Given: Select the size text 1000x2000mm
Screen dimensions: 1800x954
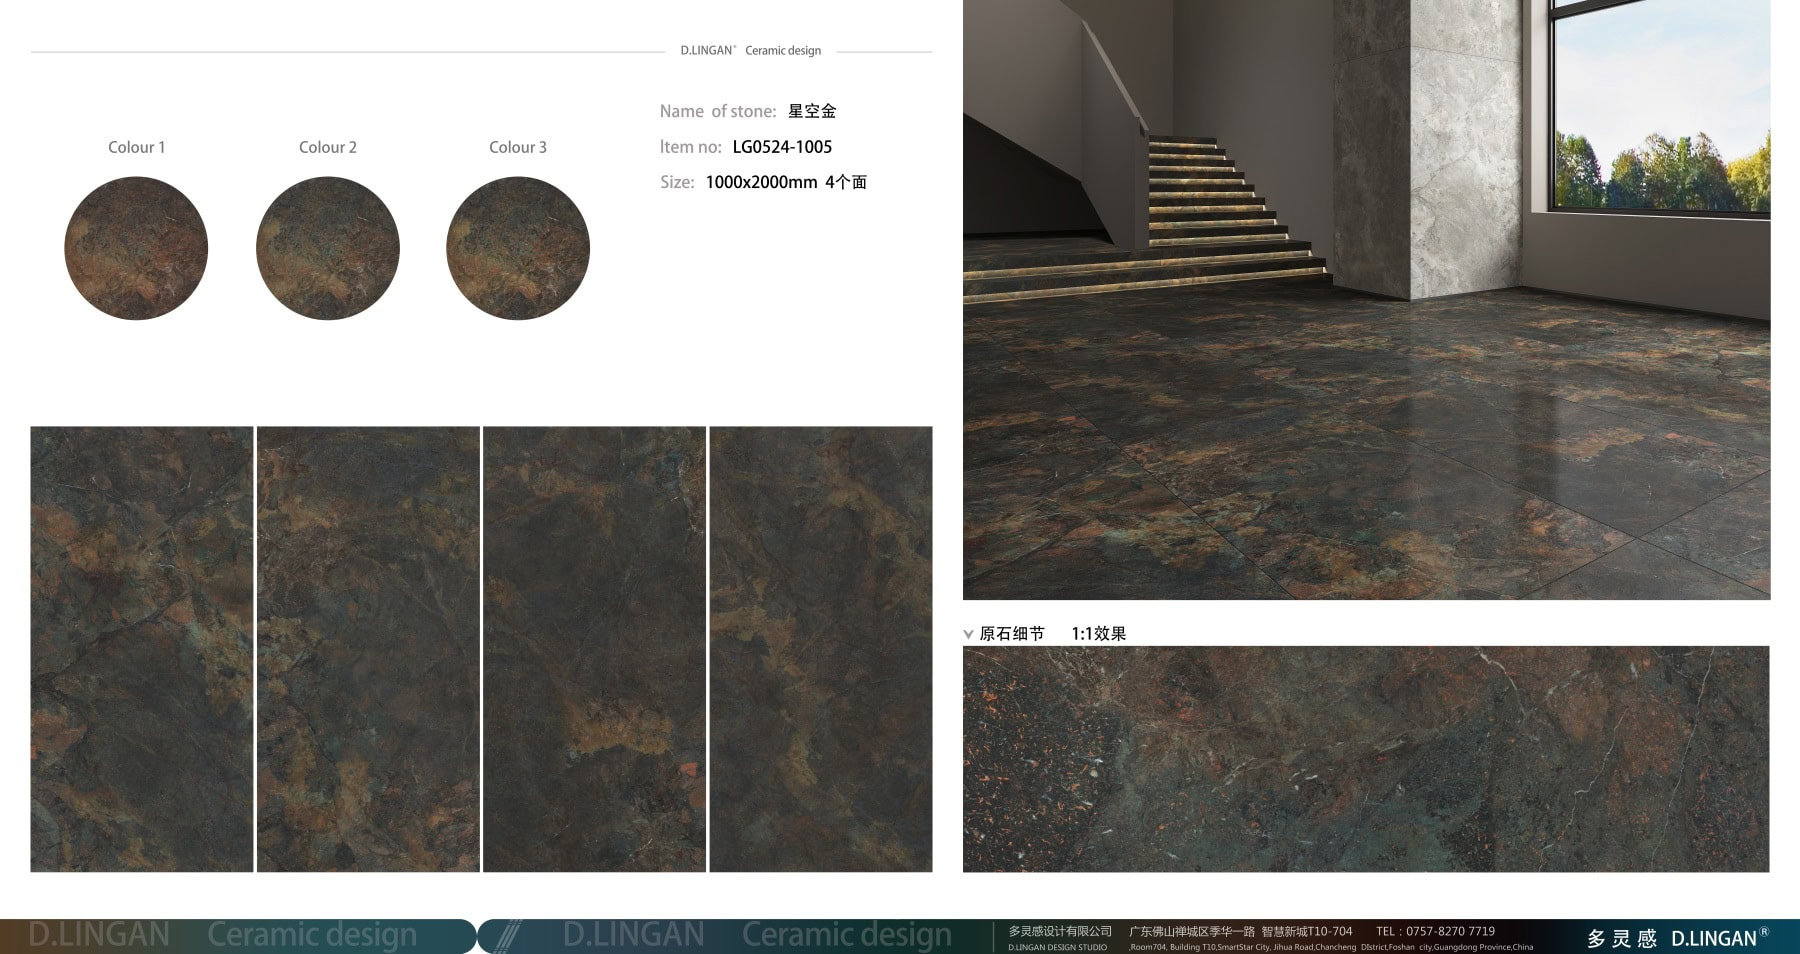Looking at the screenshot, I should coord(761,182).
